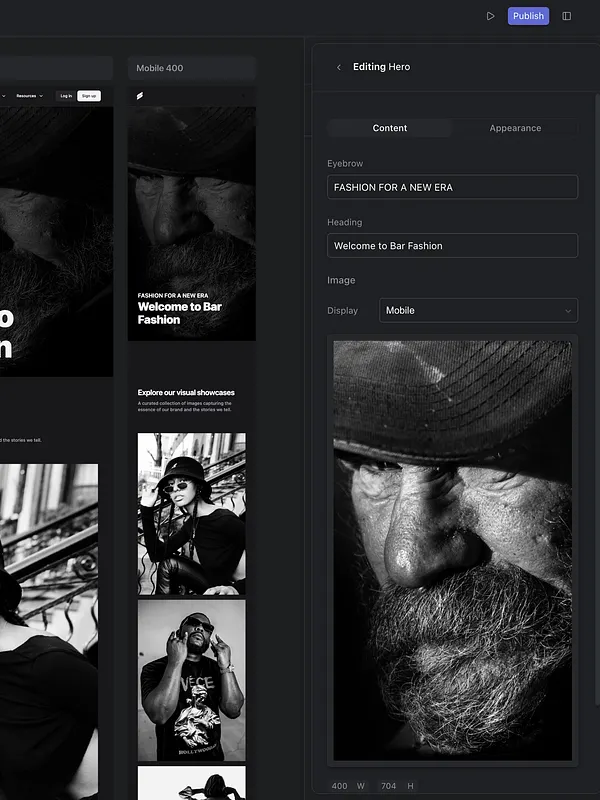Viewport: 600px width, 800px height.
Task: Toggle the sidebar panel icon
Action: click(x=567, y=16)
